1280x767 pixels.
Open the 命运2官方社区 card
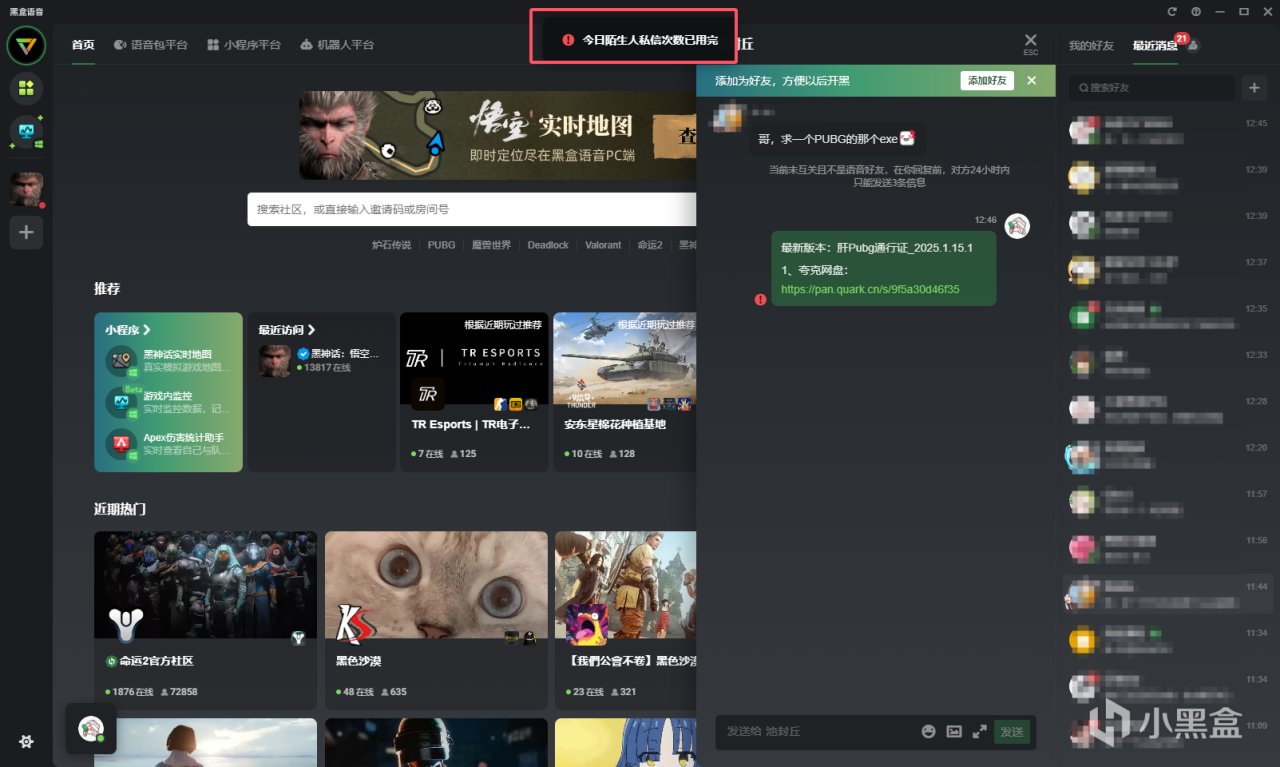tap(205, 620)
